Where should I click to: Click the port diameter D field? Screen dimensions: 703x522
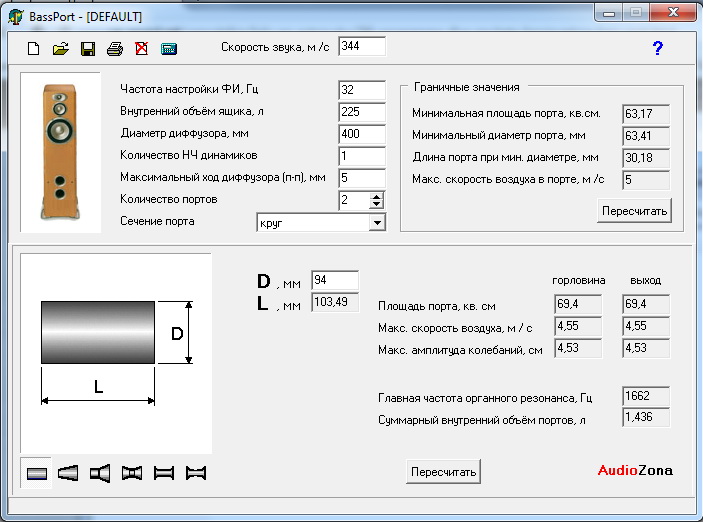tap(334, 280)
